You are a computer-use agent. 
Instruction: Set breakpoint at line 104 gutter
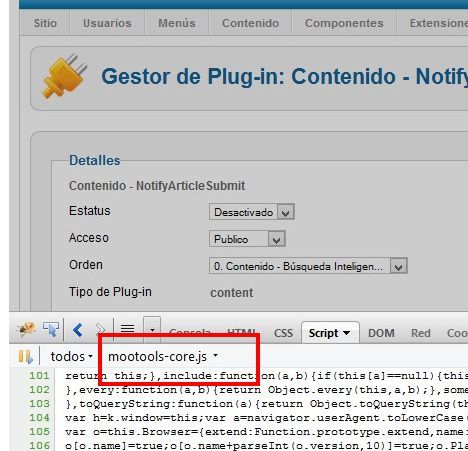tap(39, 418)
